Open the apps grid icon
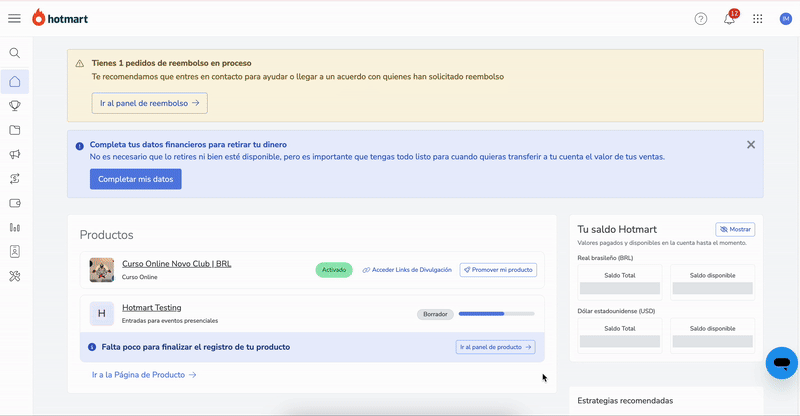 (758, 19)
